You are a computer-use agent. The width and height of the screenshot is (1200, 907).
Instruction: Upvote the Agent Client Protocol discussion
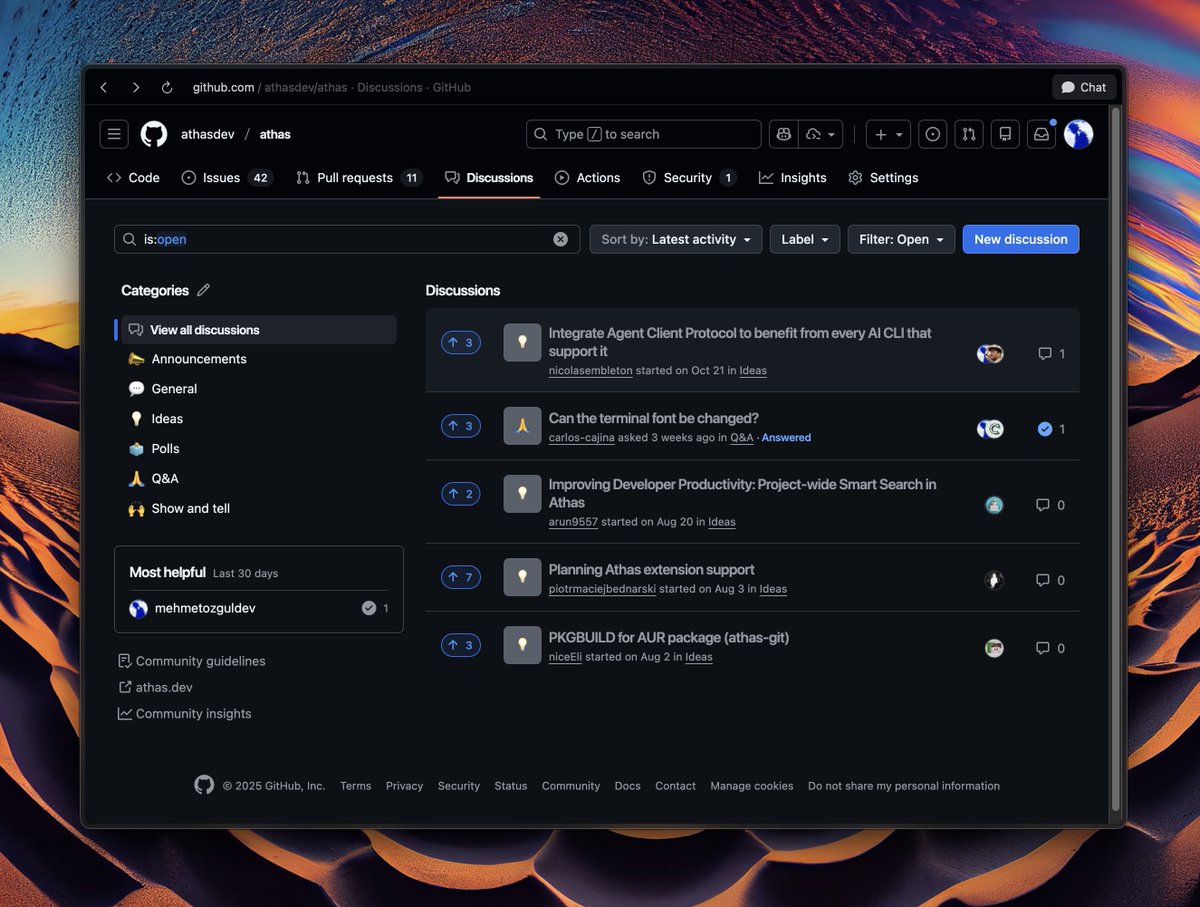(x=461, y=343)
